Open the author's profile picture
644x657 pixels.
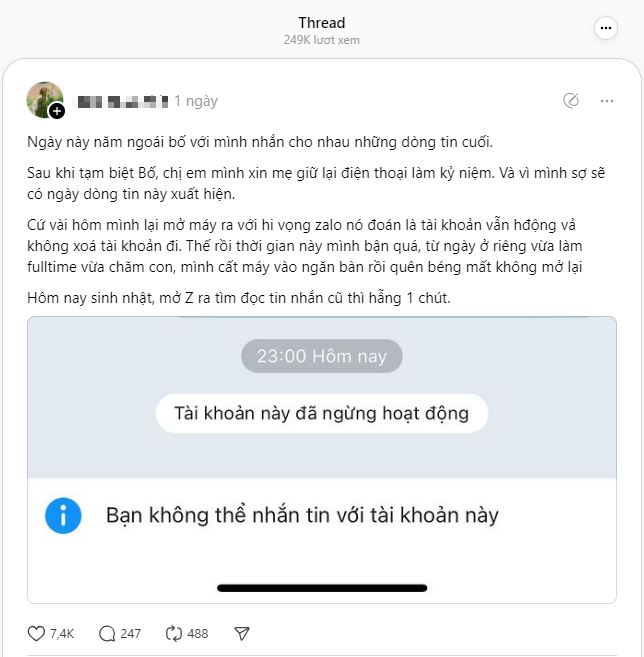43,99
